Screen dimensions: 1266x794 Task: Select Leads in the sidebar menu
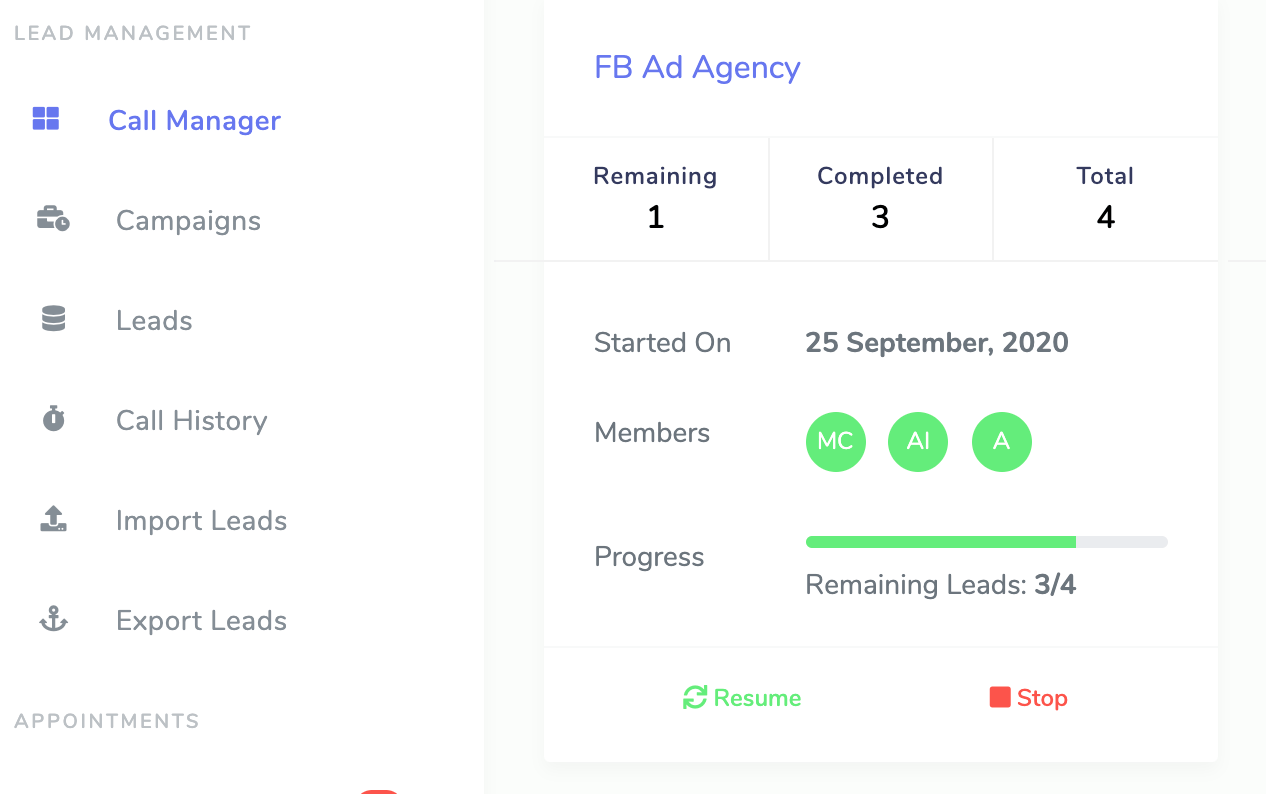(154, 321)
